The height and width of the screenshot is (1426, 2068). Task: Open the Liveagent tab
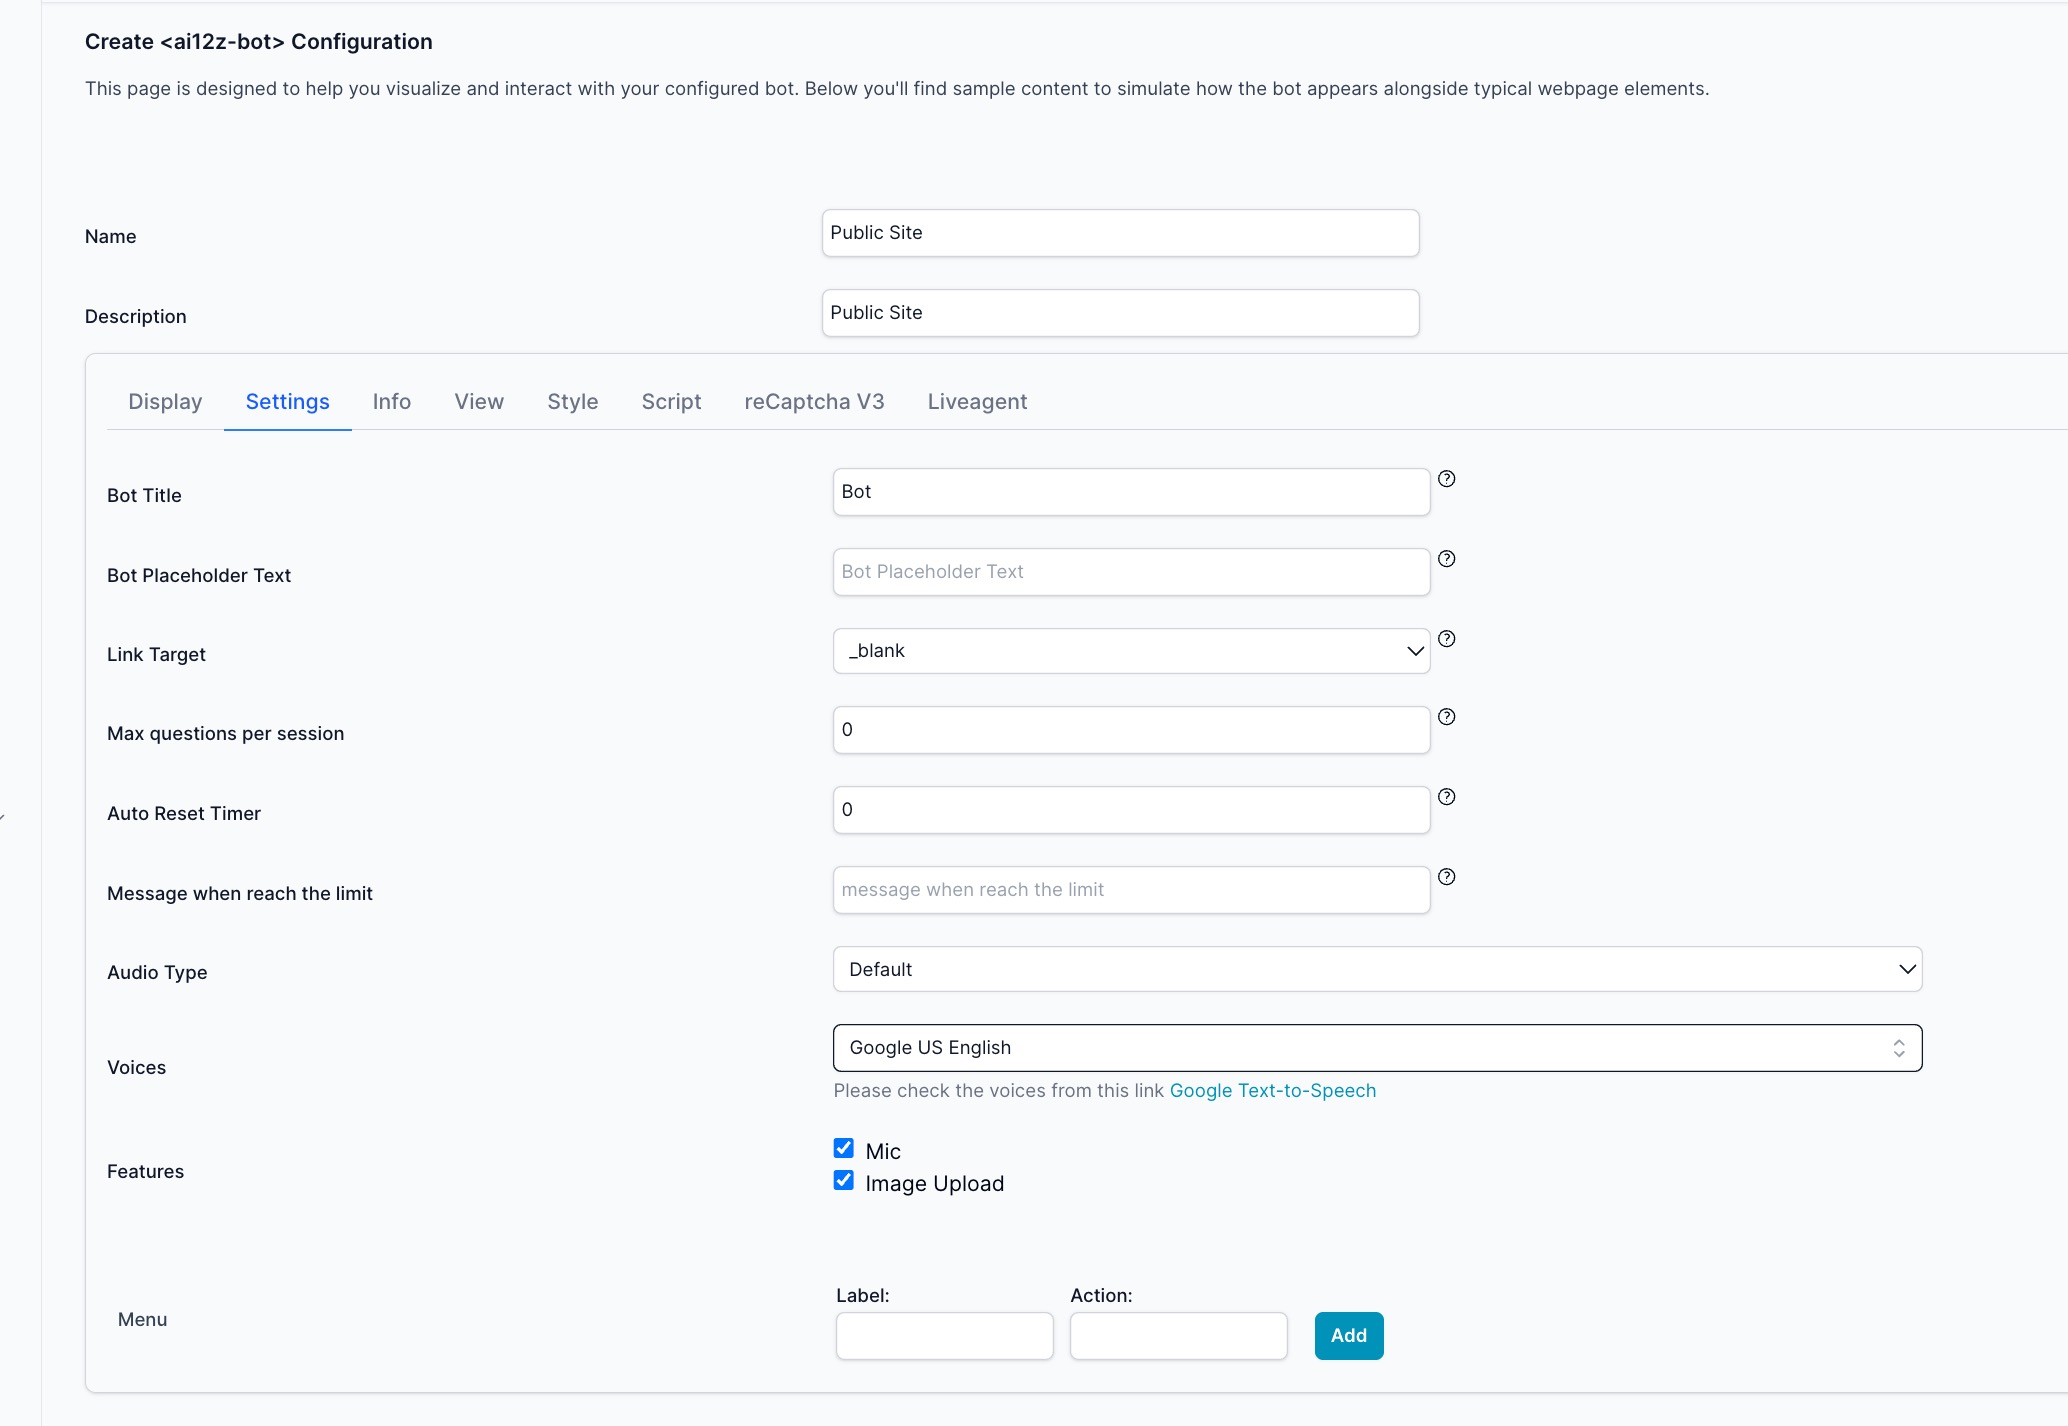(977, 402)
